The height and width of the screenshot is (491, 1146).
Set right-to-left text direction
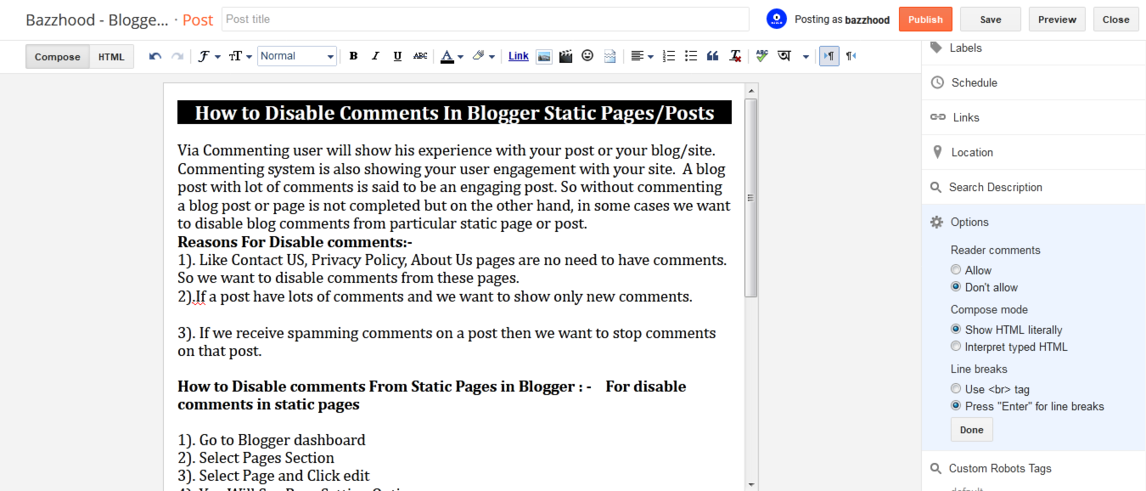pyautogui.click(x=851, y=56)
